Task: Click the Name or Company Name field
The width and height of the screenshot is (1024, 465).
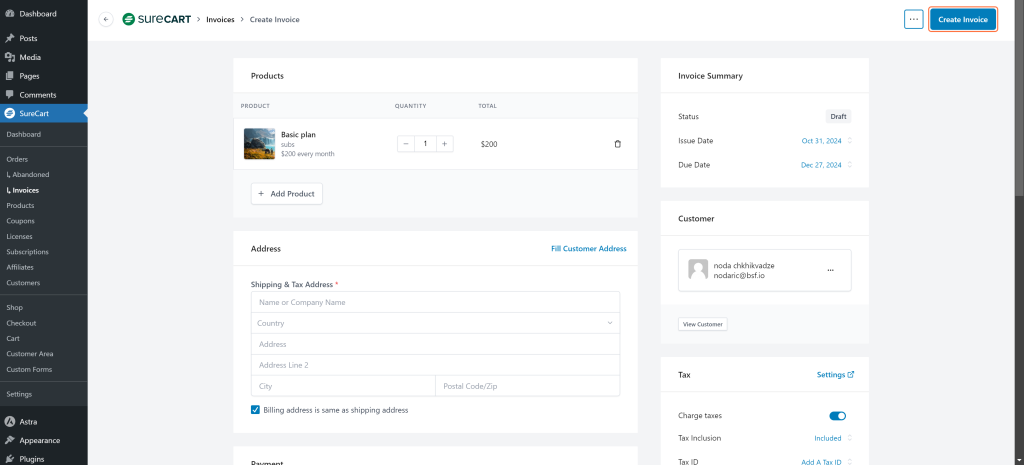Action: [435, 302]
